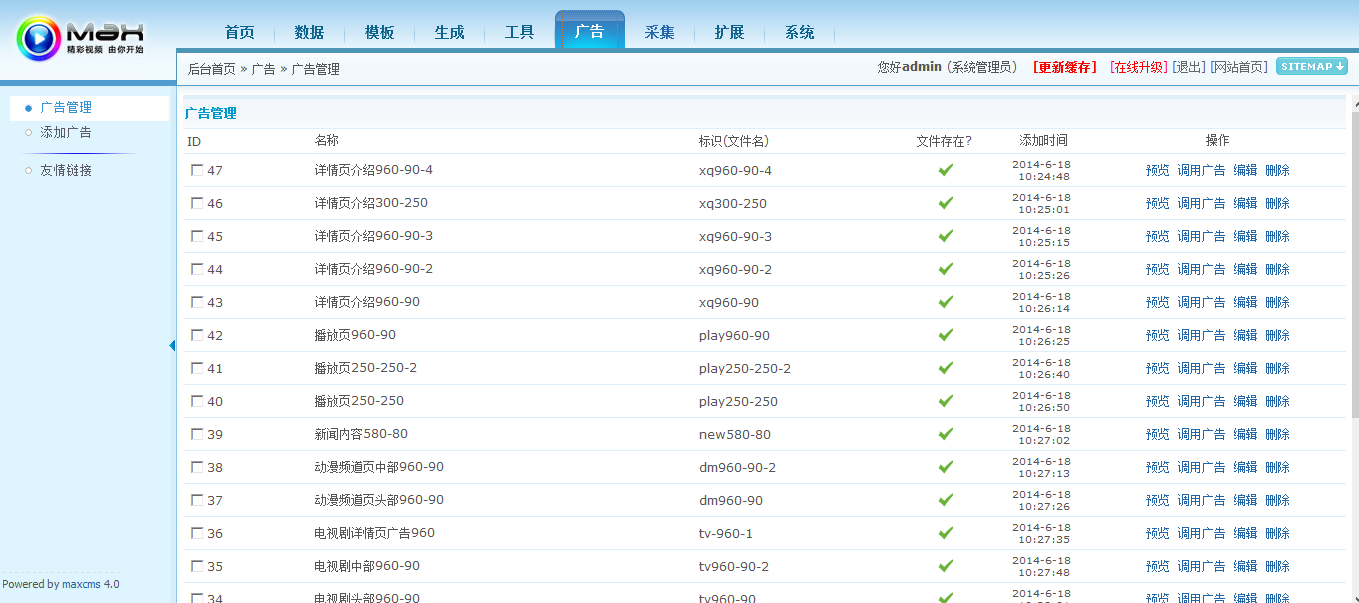Check the checkbox for ad ID 47

tap(196, 170)
